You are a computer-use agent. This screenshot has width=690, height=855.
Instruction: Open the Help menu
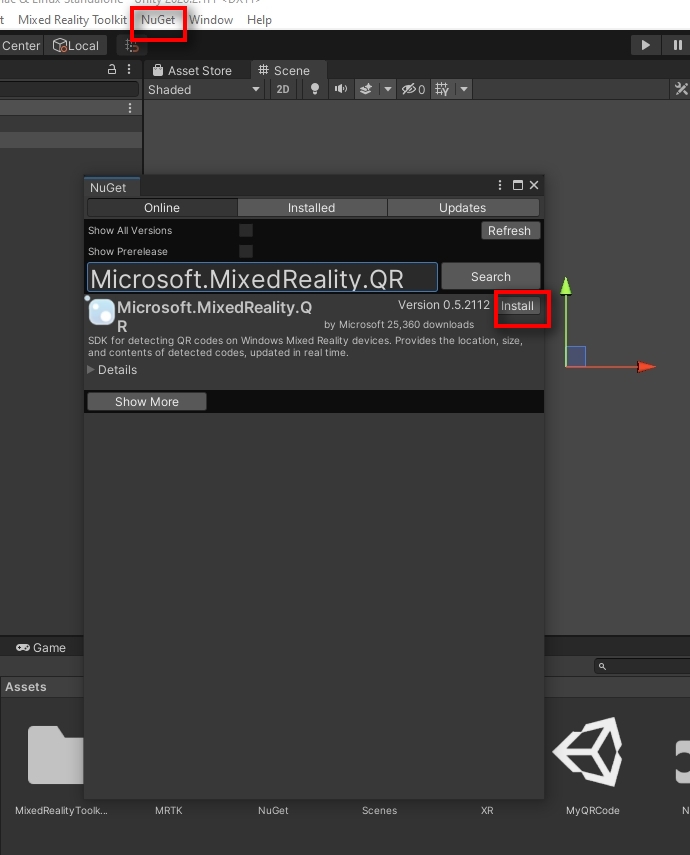pos(259,20)
